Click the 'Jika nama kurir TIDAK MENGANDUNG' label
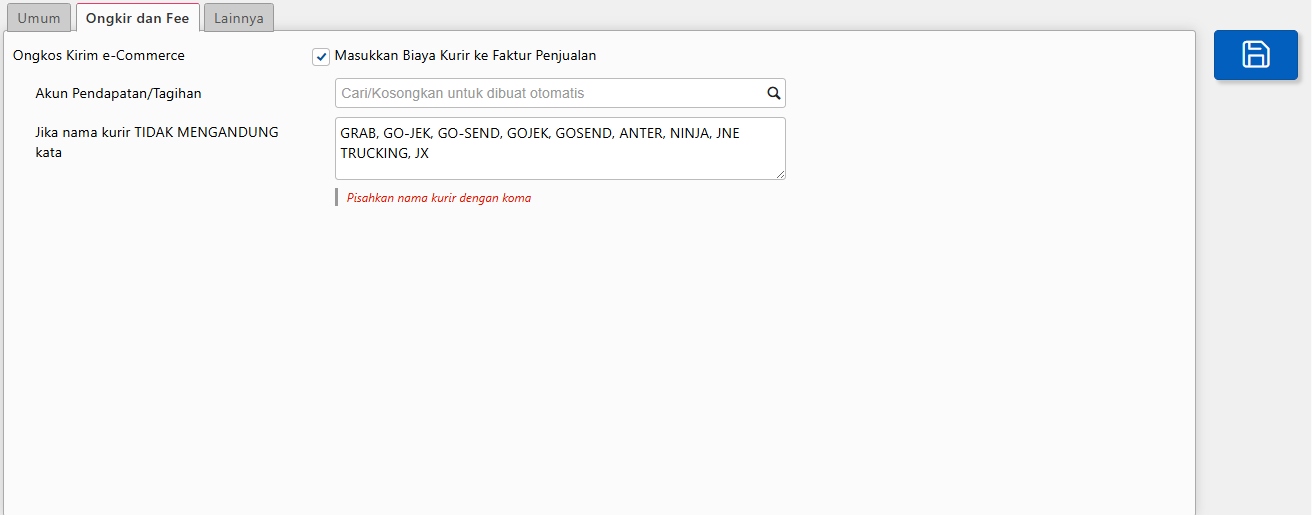Image resolution: width=1312 pixels, height=515 pixels. (x=156, y=132)
